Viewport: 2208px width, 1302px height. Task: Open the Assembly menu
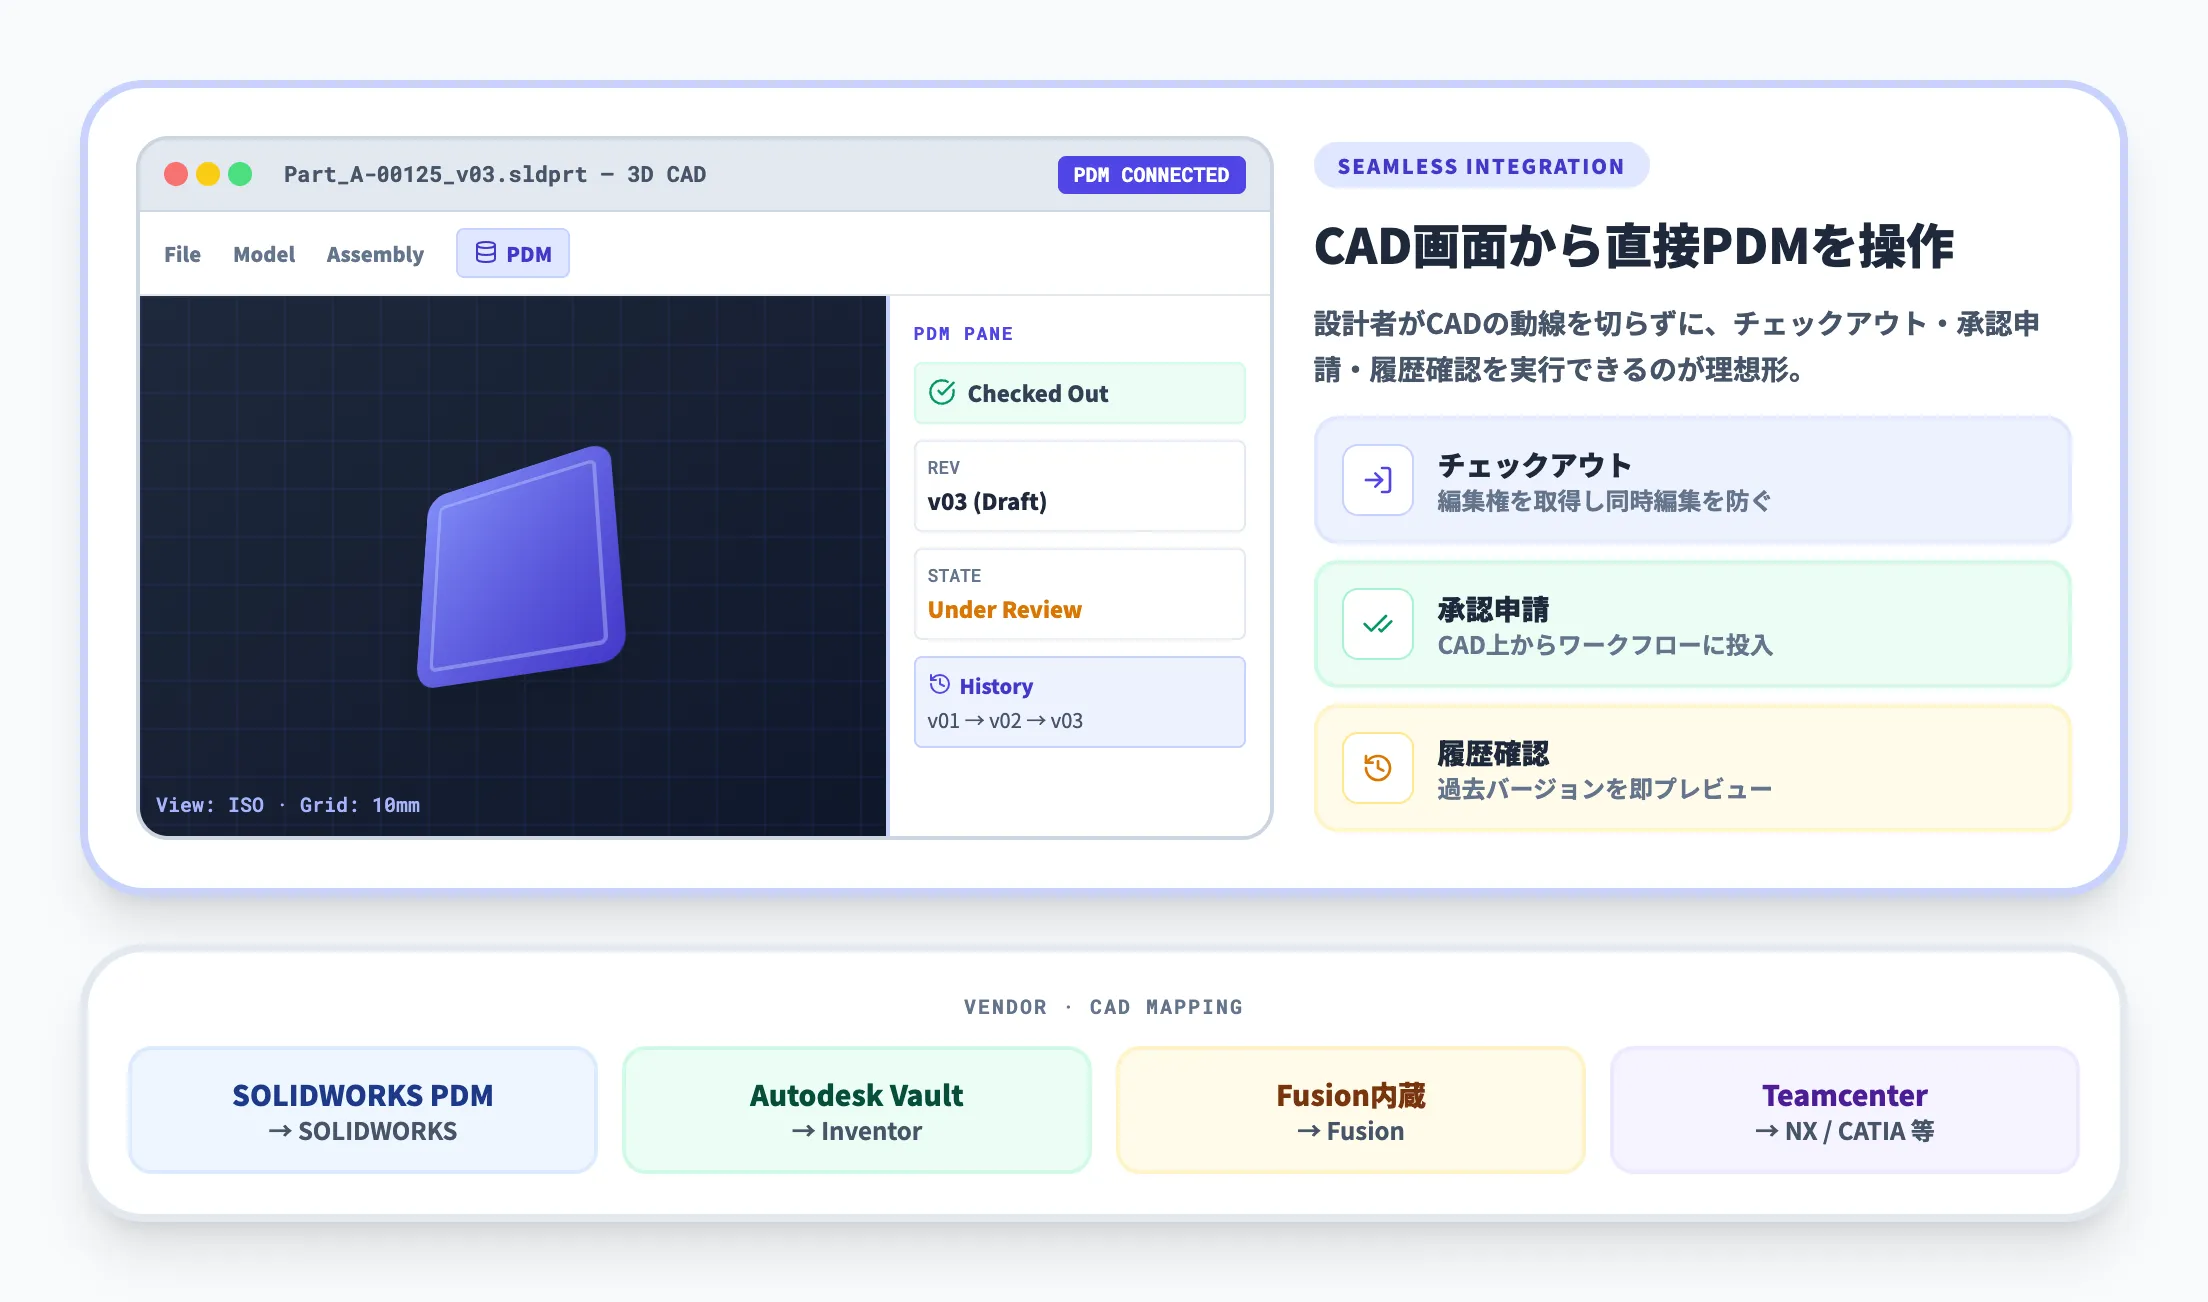point(374,254)
